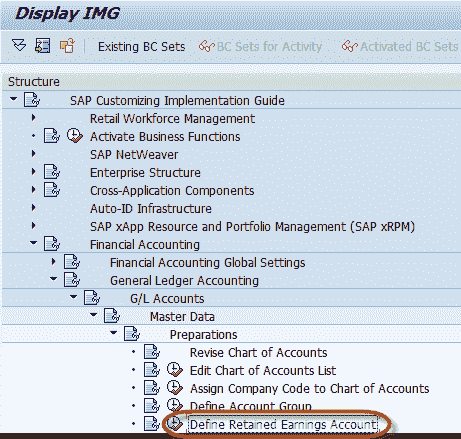
Task: Open documentation icon for Financial Accounting
Action: (x=52, y=244)
